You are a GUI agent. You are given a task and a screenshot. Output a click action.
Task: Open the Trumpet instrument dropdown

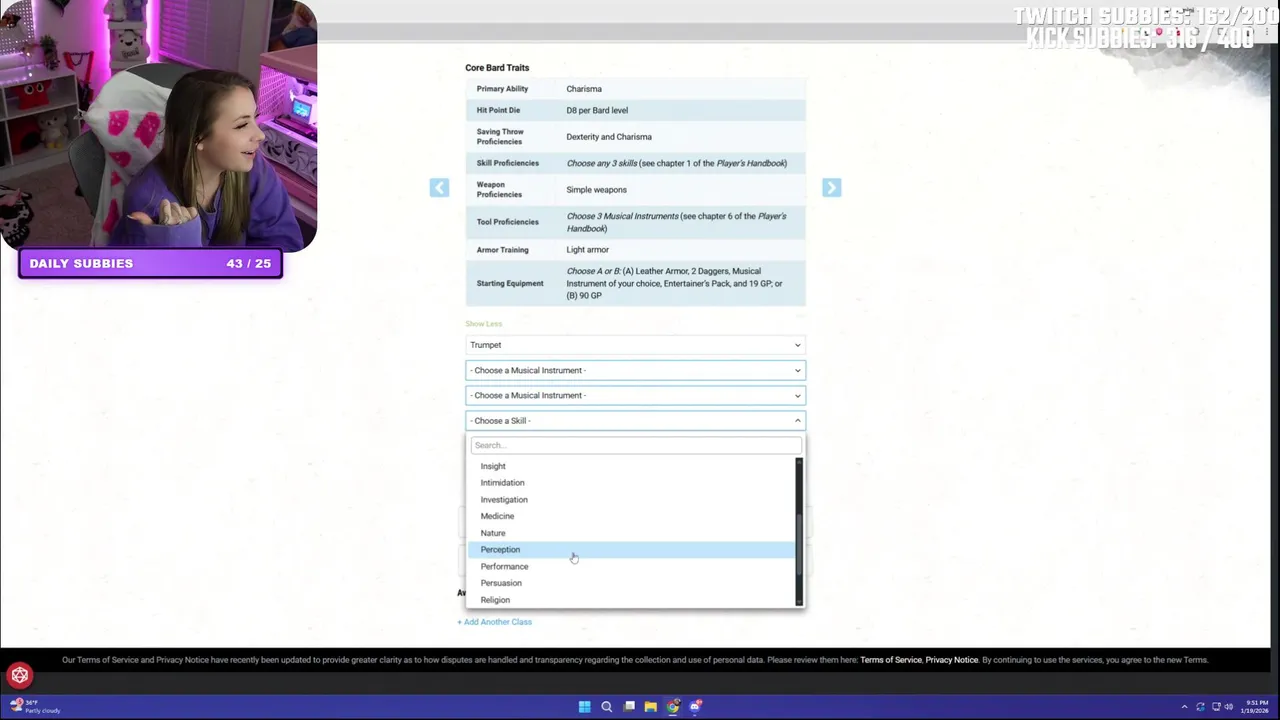click(x=635, y=345)
